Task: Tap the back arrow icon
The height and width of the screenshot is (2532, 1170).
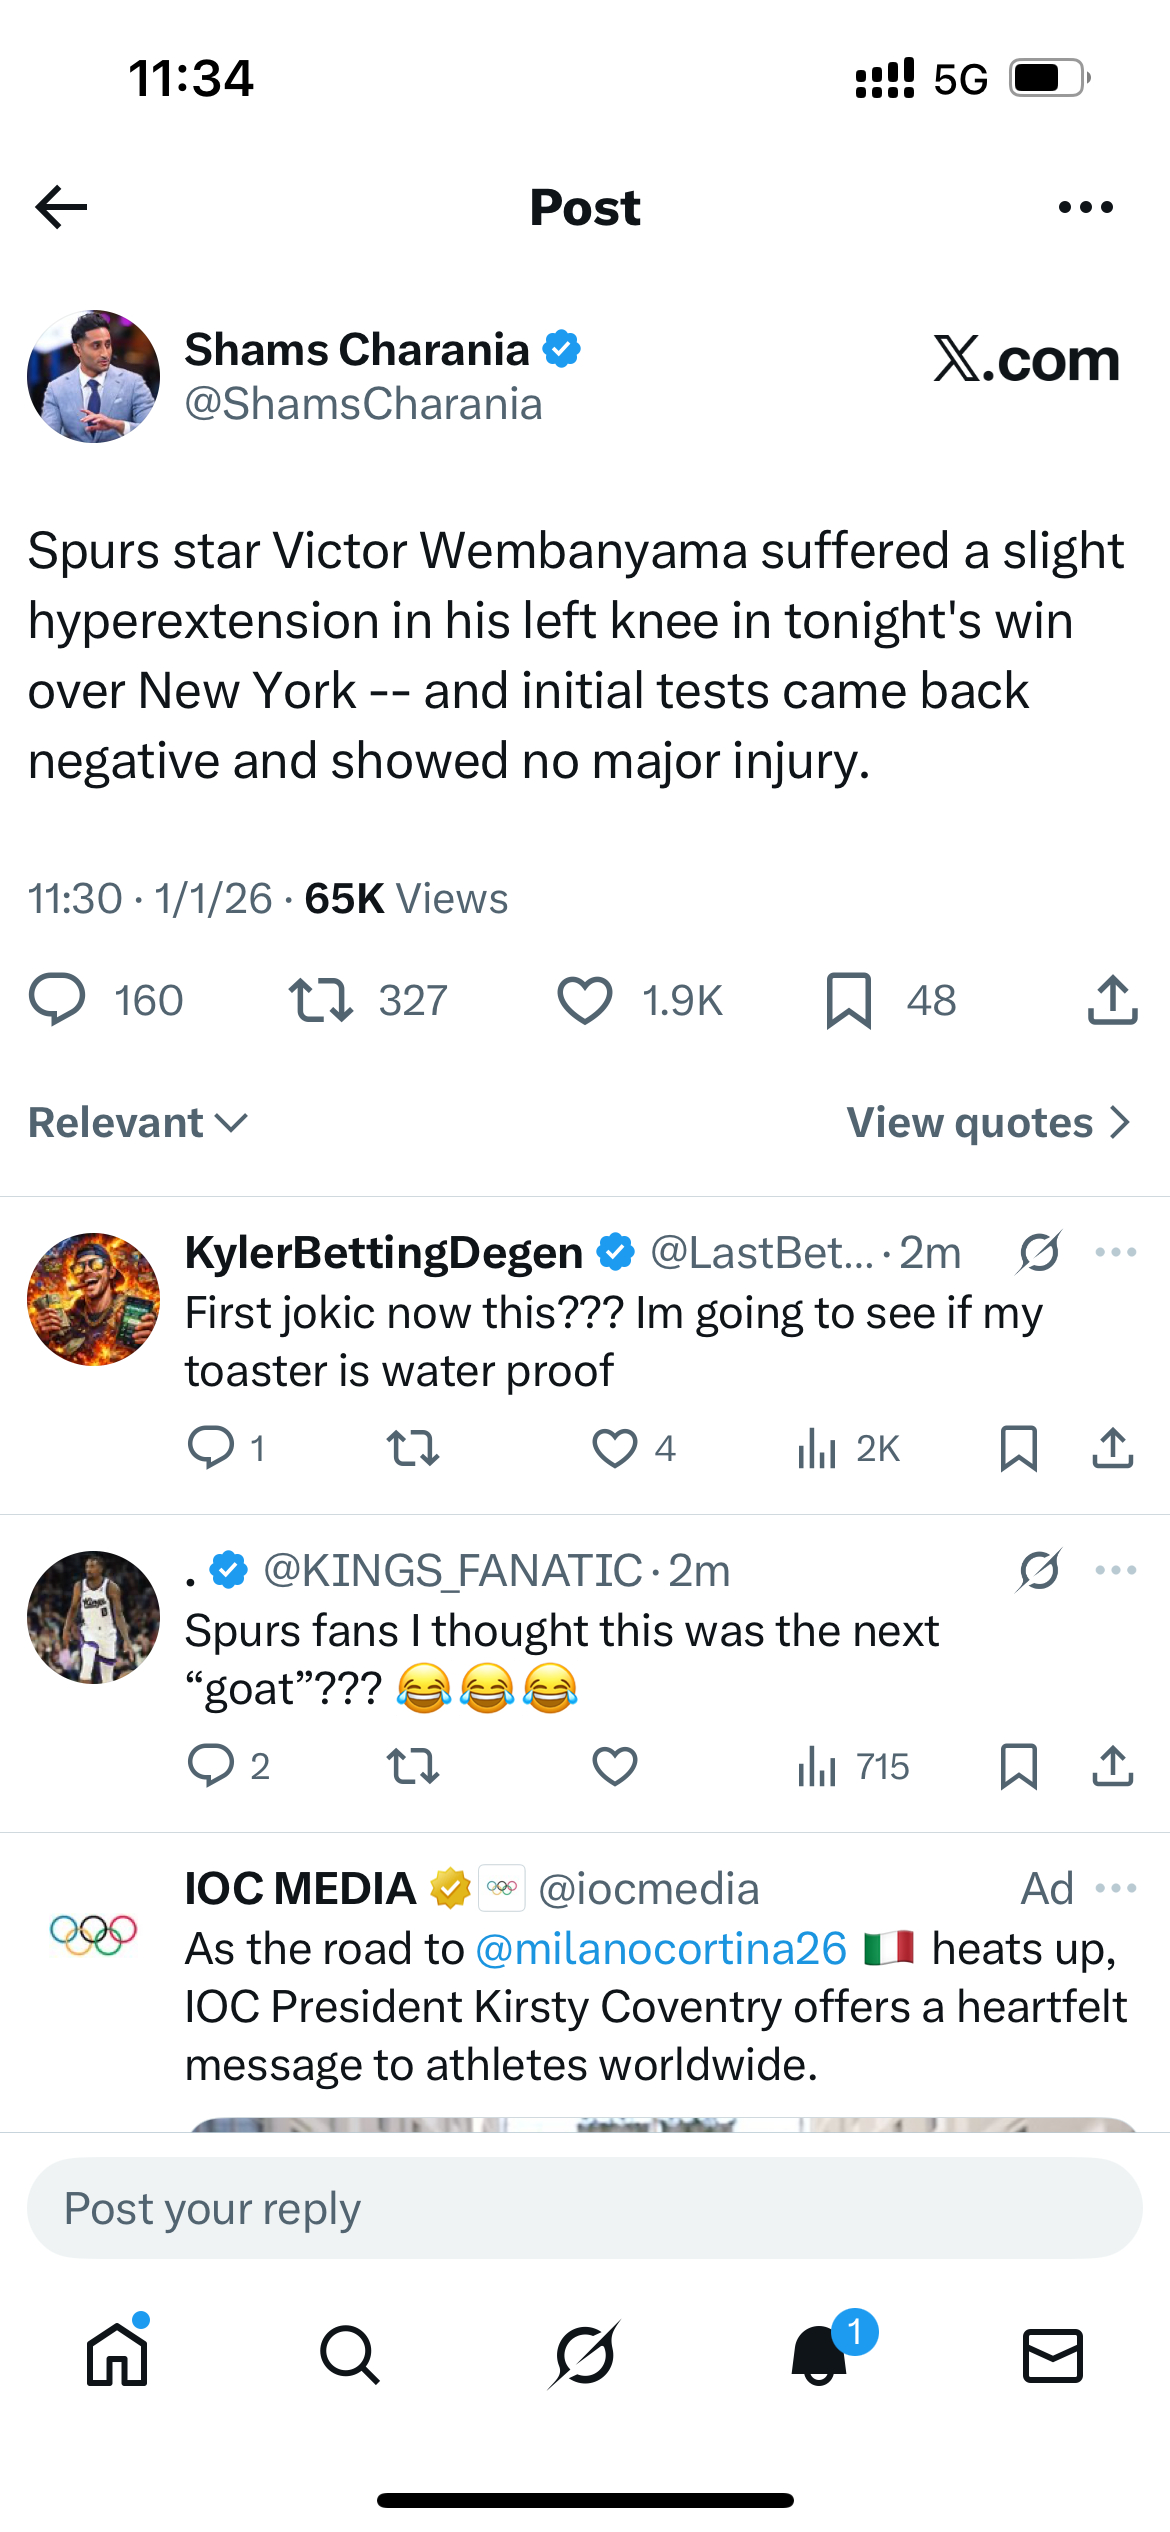Action: pos(61,208)
